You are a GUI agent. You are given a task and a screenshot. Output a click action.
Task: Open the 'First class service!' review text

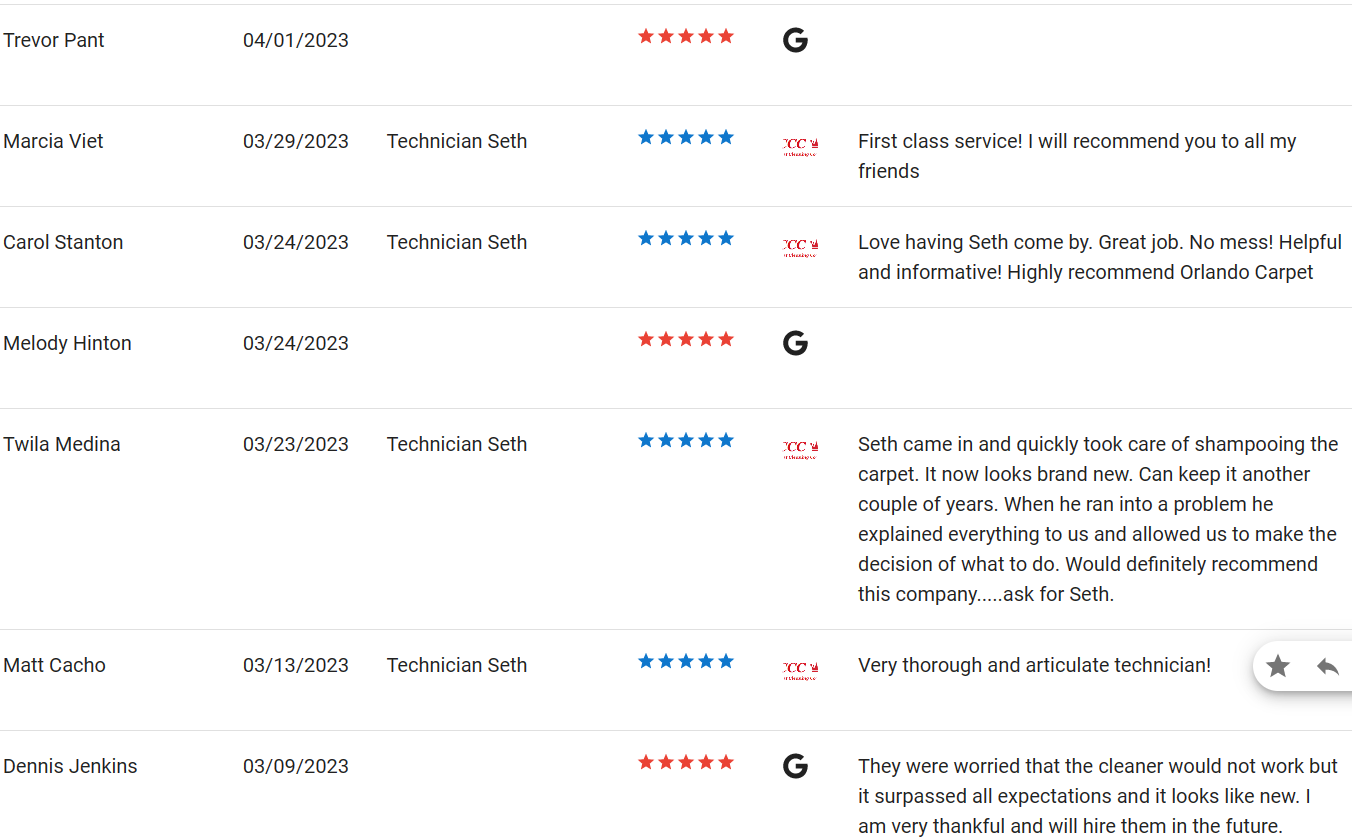click(x=1077, y=156)
